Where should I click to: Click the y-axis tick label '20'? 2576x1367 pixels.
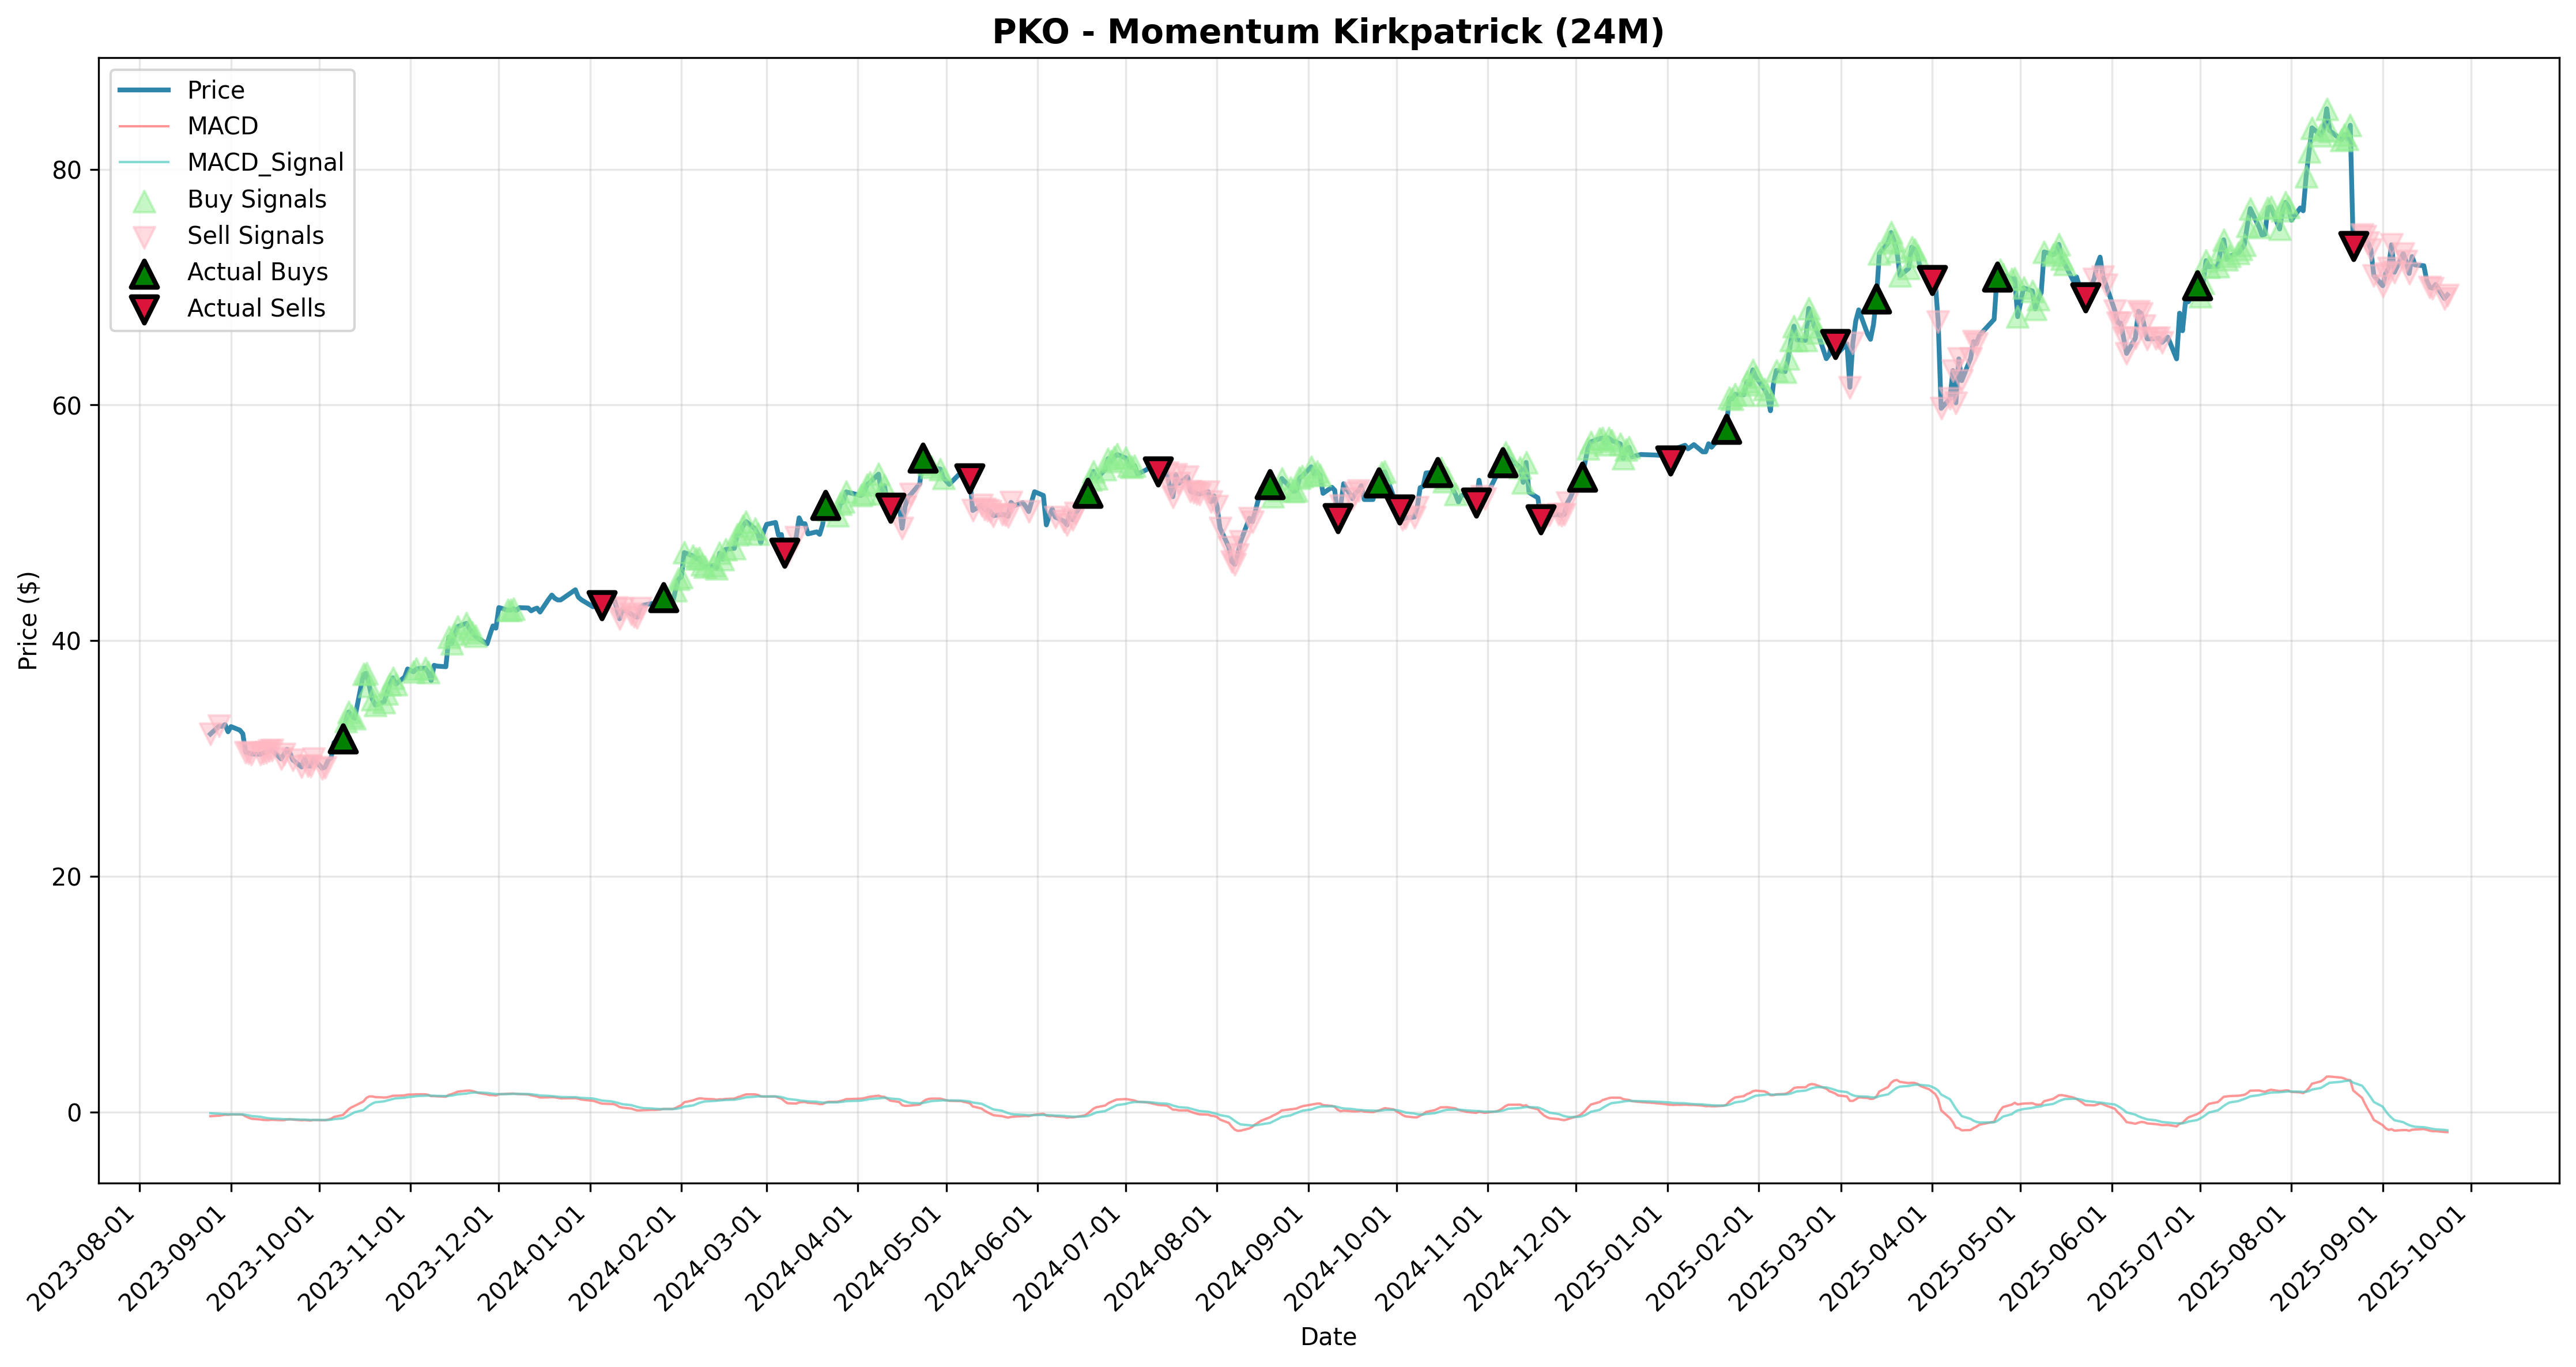tap(66, 877)
